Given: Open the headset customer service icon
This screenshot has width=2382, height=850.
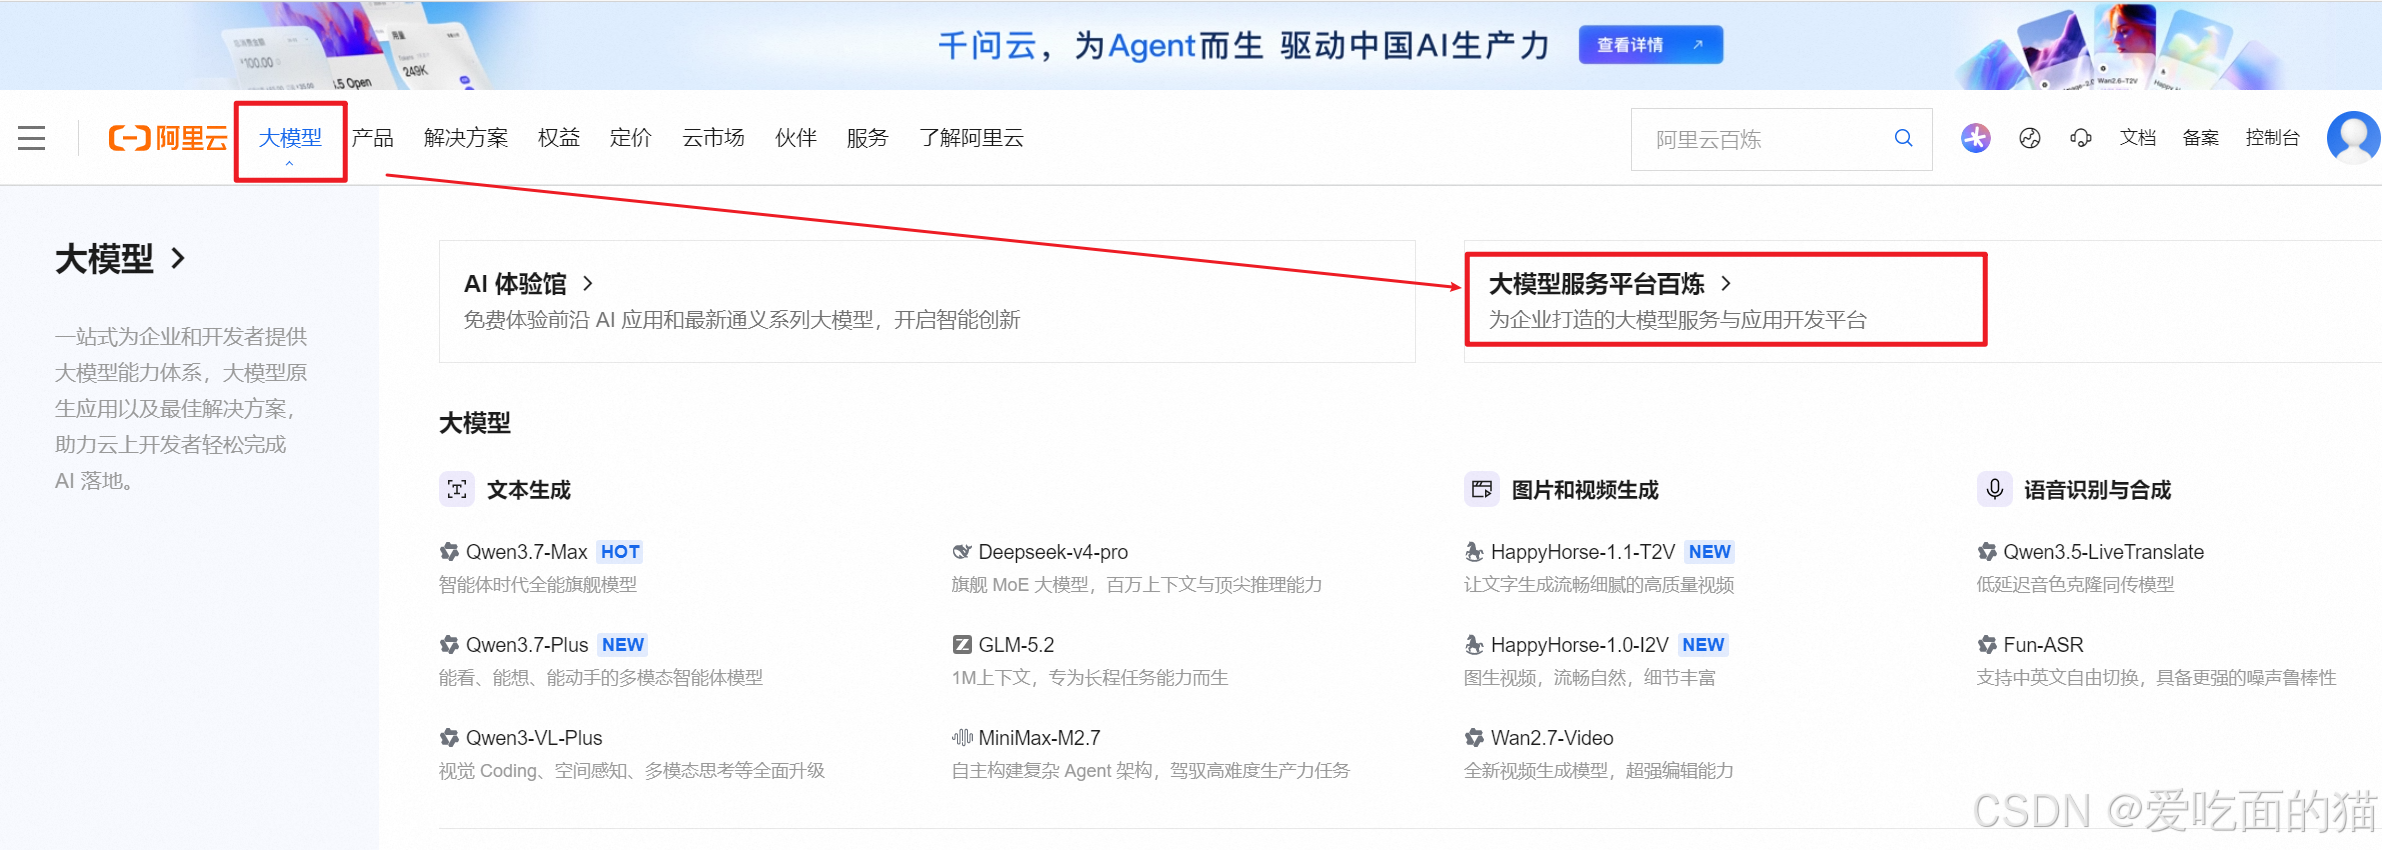Looking at the screenshot, I should coord(2081,138).
